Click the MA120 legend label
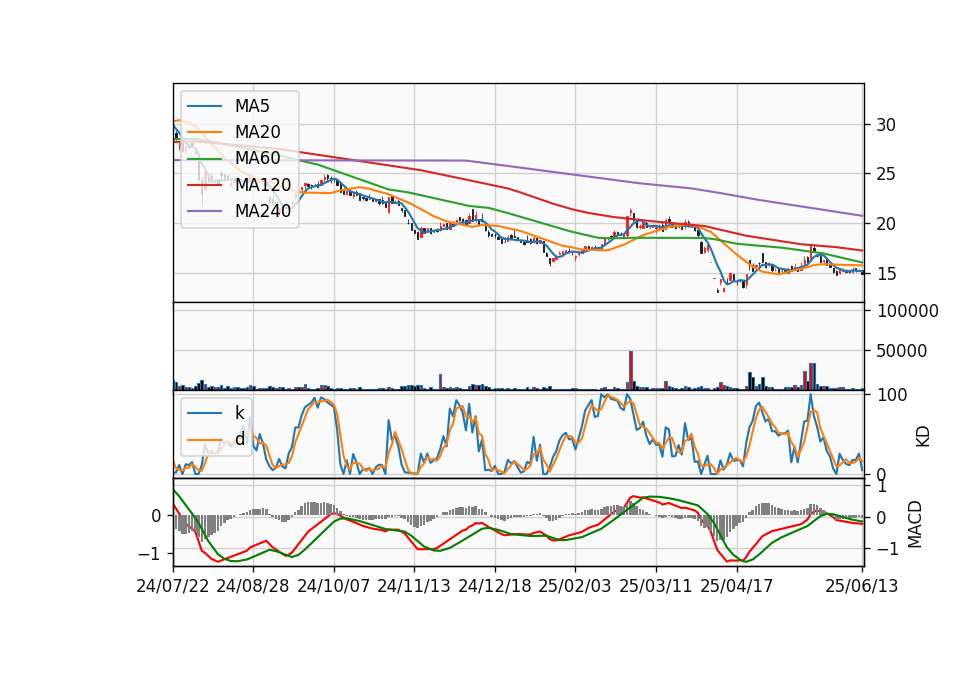The height and width of the screenshot is (690, 960). (x=263, y=184)
